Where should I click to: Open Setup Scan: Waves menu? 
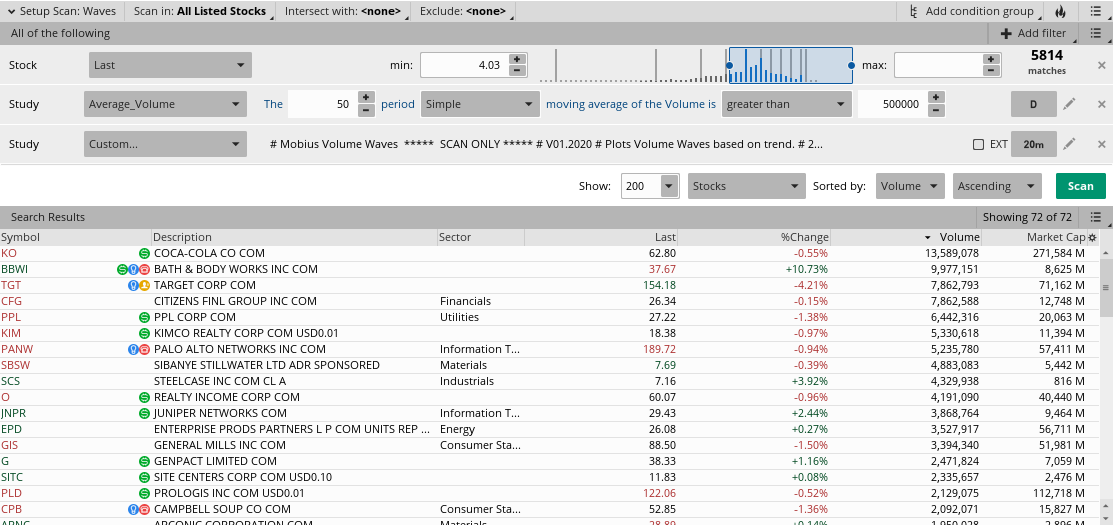(x=62, y=11)
